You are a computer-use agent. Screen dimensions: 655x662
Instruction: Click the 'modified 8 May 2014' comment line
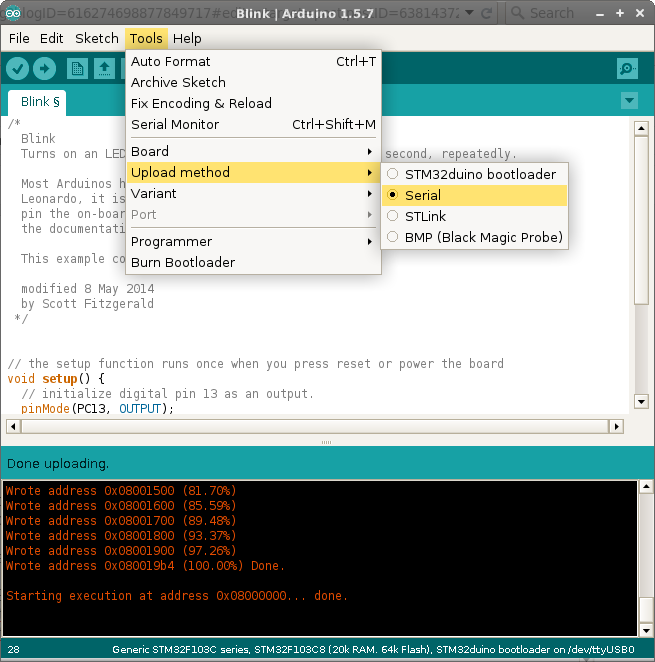(88, 289)
